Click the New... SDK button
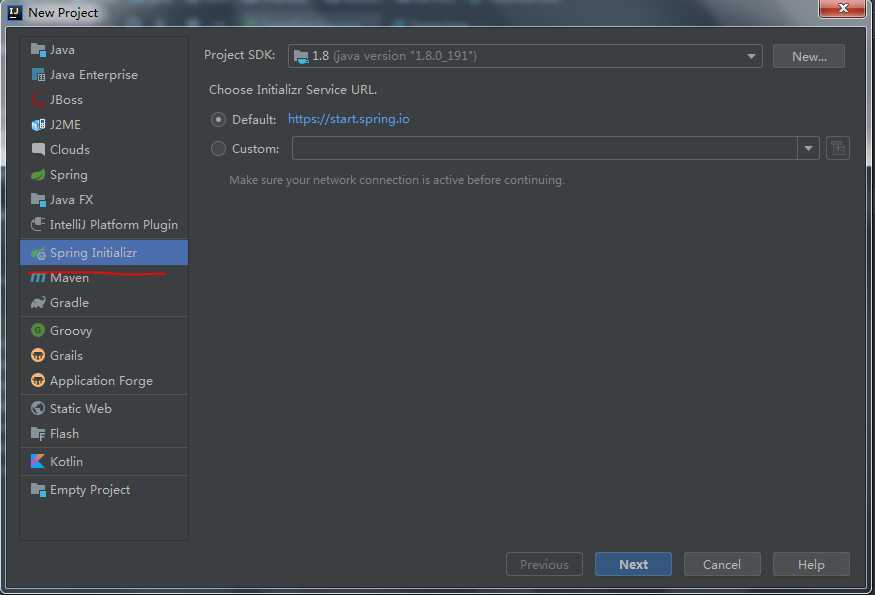Image resolution: width=875 pixels, height=595 pixels. coord(809,56)
